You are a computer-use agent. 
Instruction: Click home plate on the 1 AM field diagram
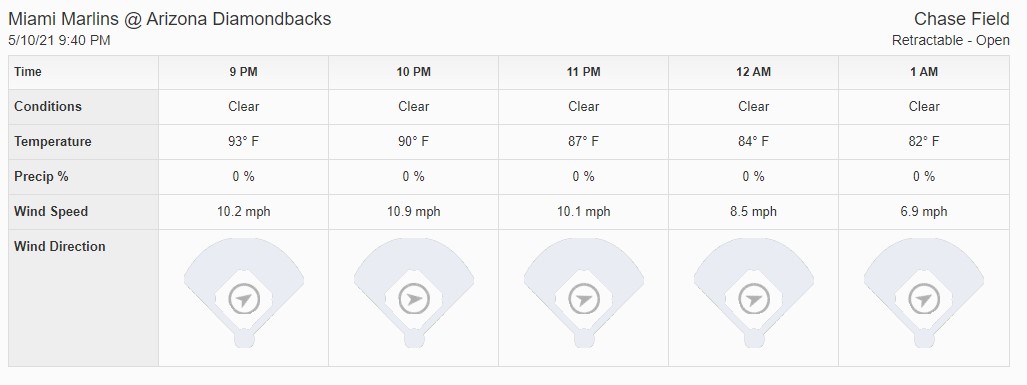(x=924, y=339)
